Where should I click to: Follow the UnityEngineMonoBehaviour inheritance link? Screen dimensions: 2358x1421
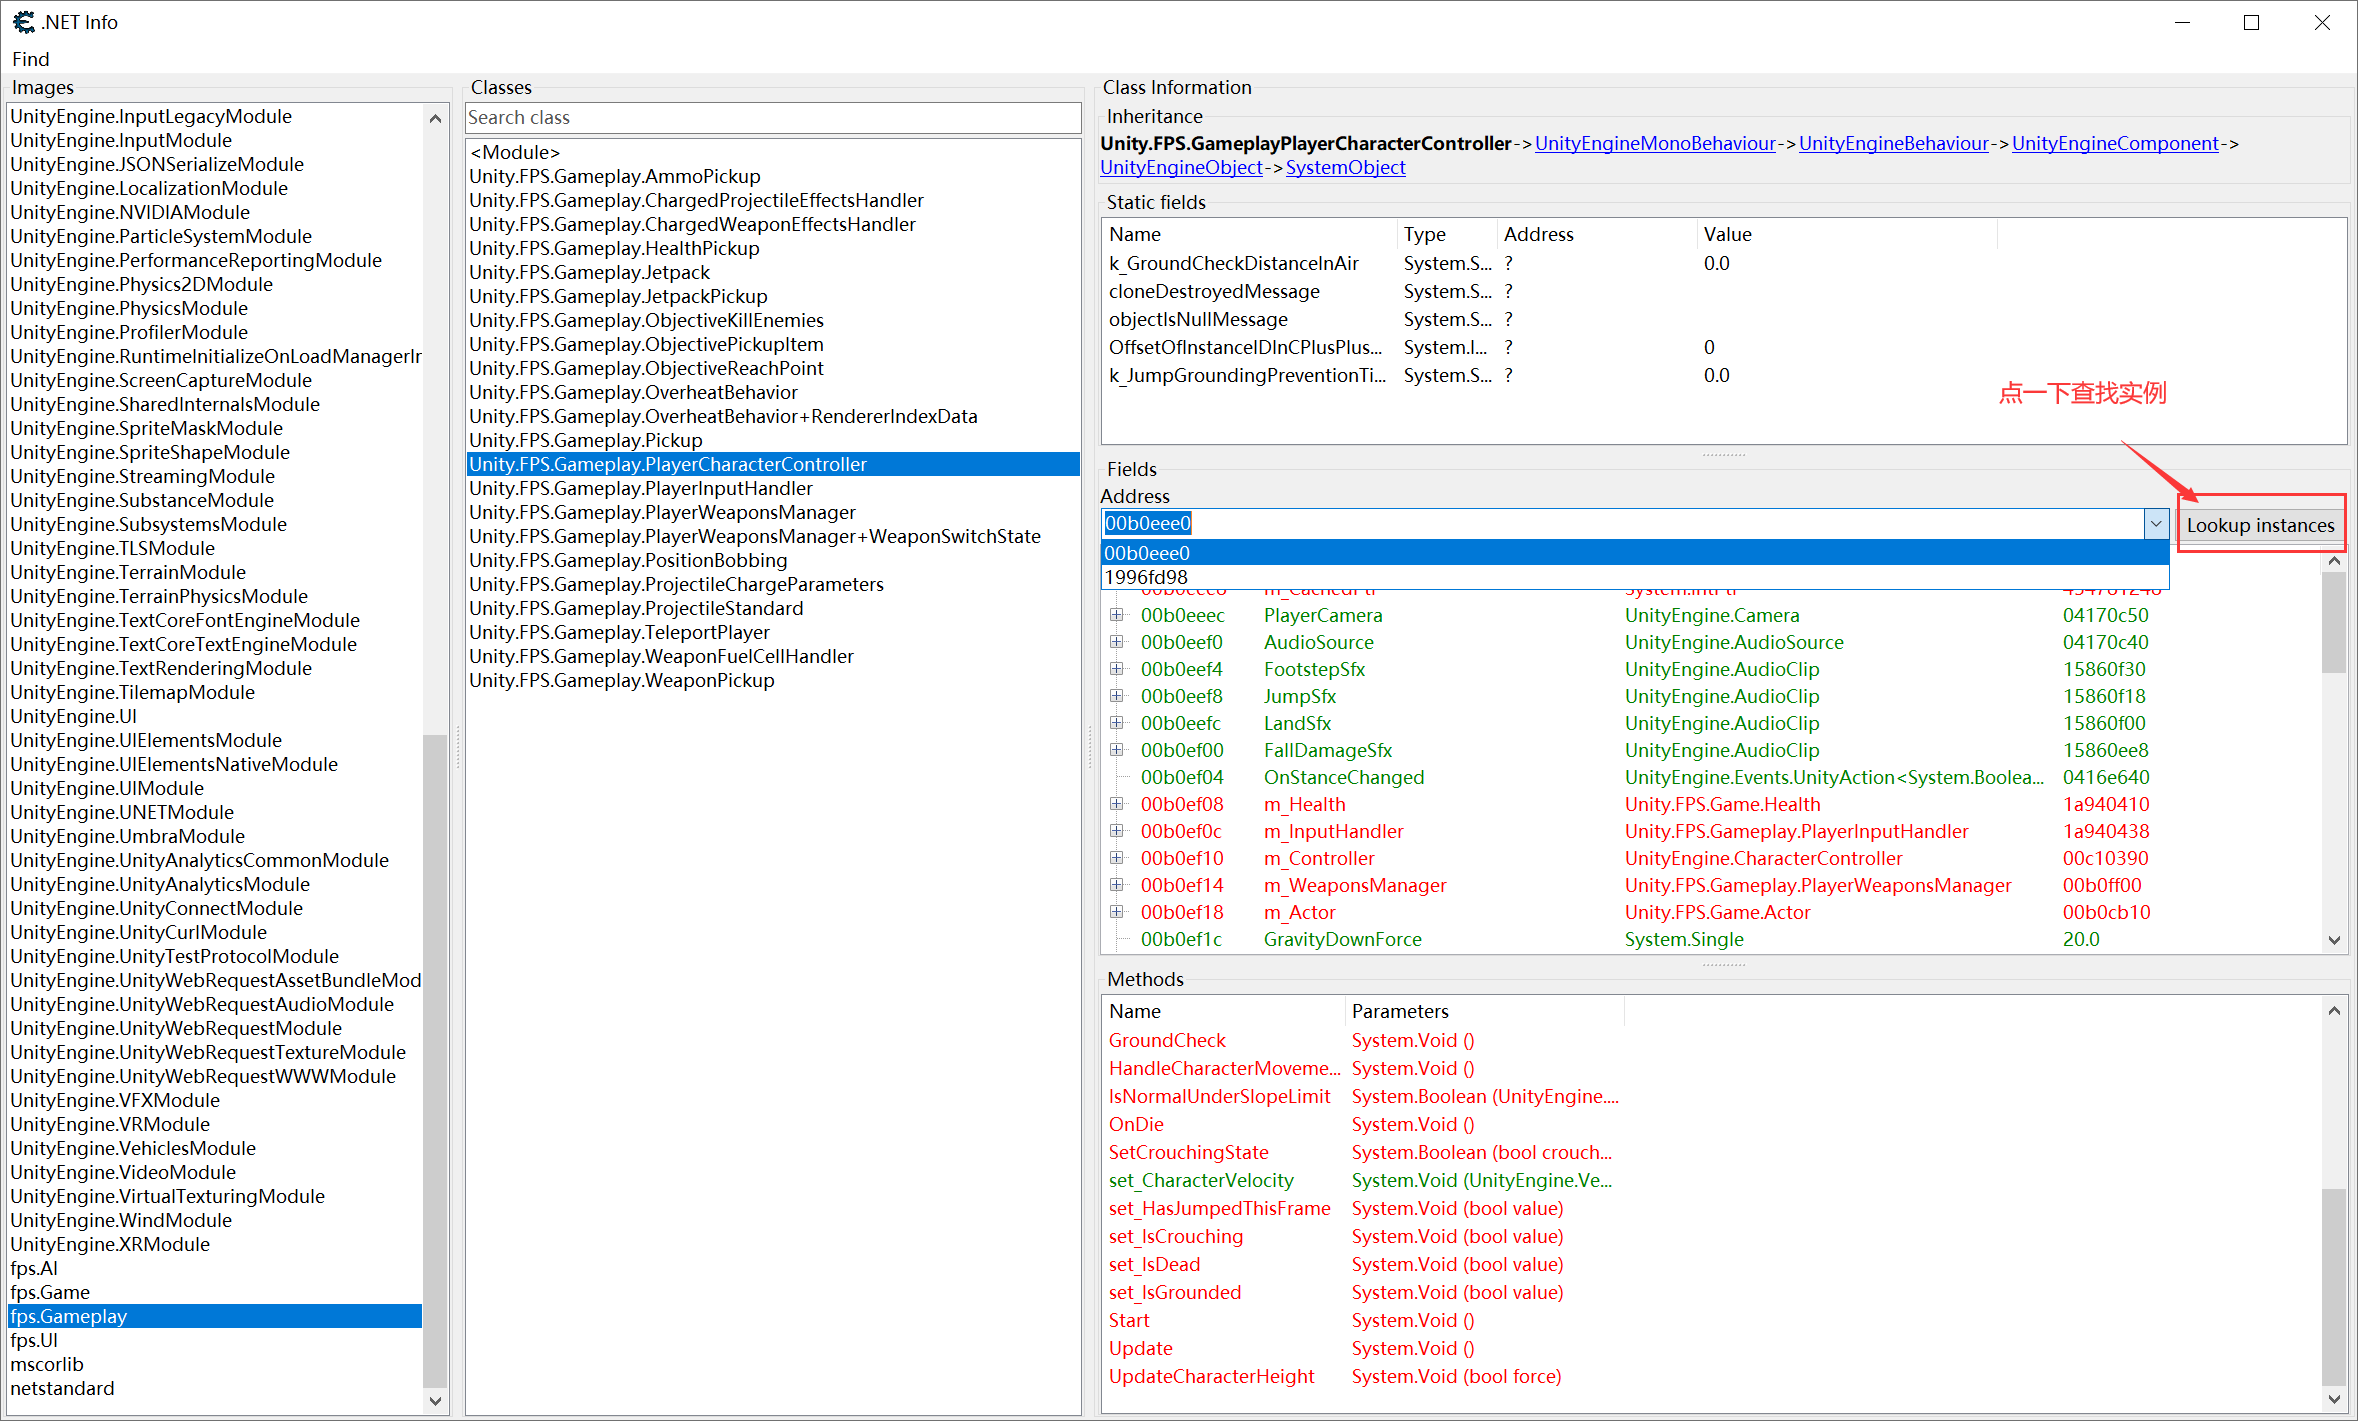tap(1655, 143)
